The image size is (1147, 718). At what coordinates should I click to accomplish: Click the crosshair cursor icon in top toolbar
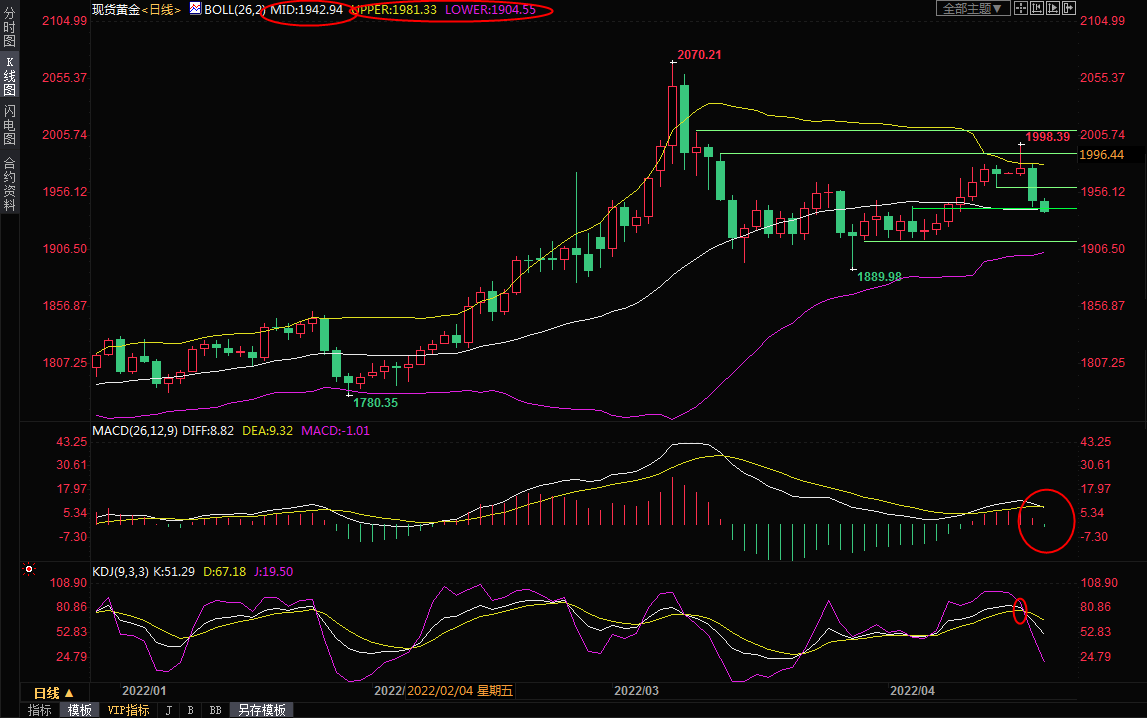(1021, 8)
